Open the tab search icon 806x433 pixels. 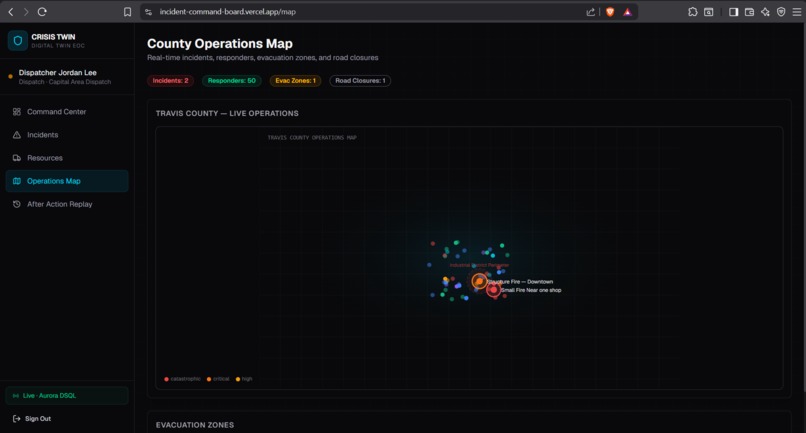(708, 12)
